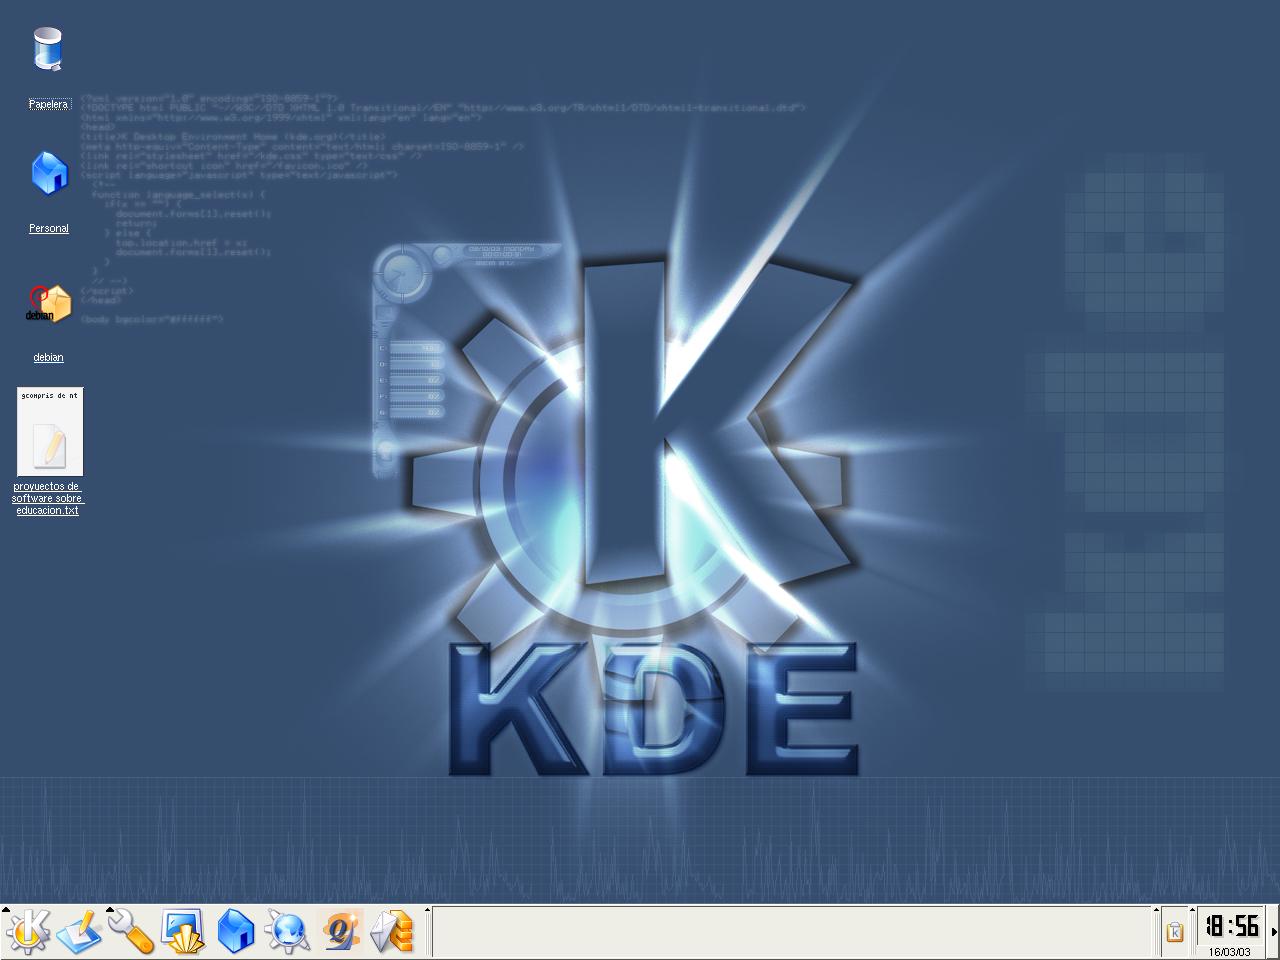Open proyuectos de software sobre educacion.txt label
The image size is (1280, 960).
(48, 498)
